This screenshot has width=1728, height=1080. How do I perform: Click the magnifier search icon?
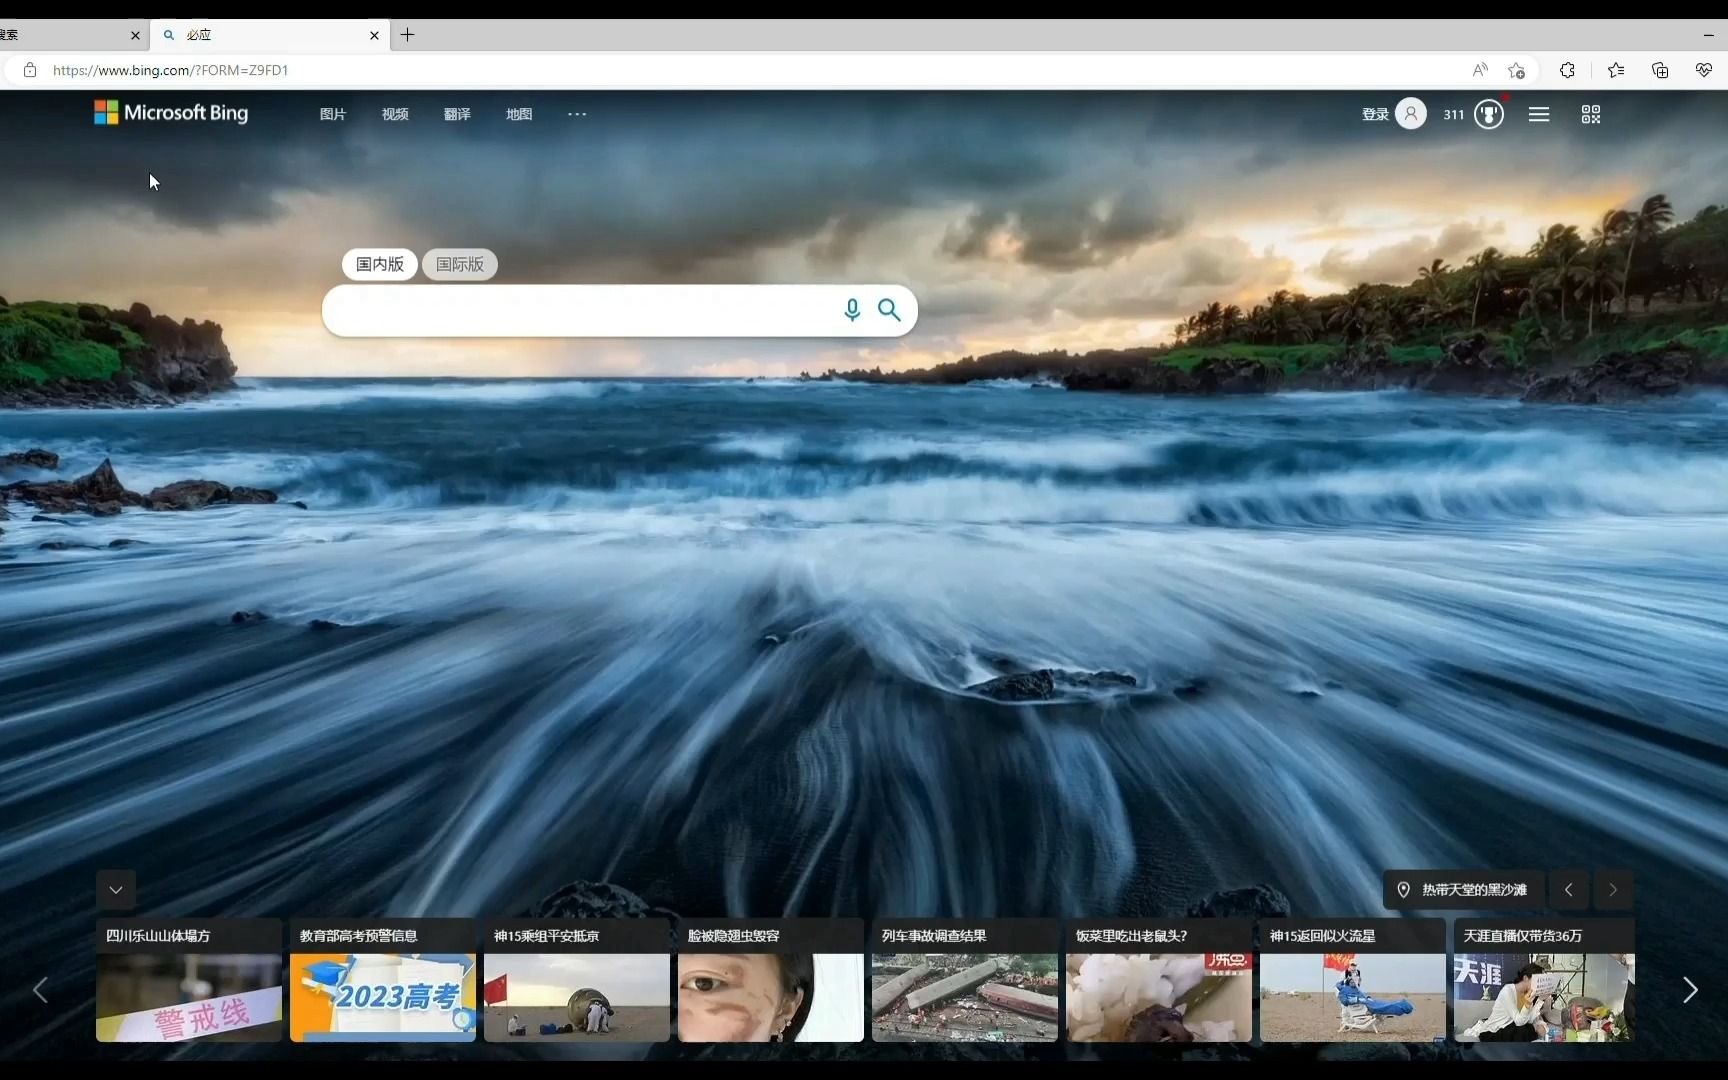click(x=889, y=310)
